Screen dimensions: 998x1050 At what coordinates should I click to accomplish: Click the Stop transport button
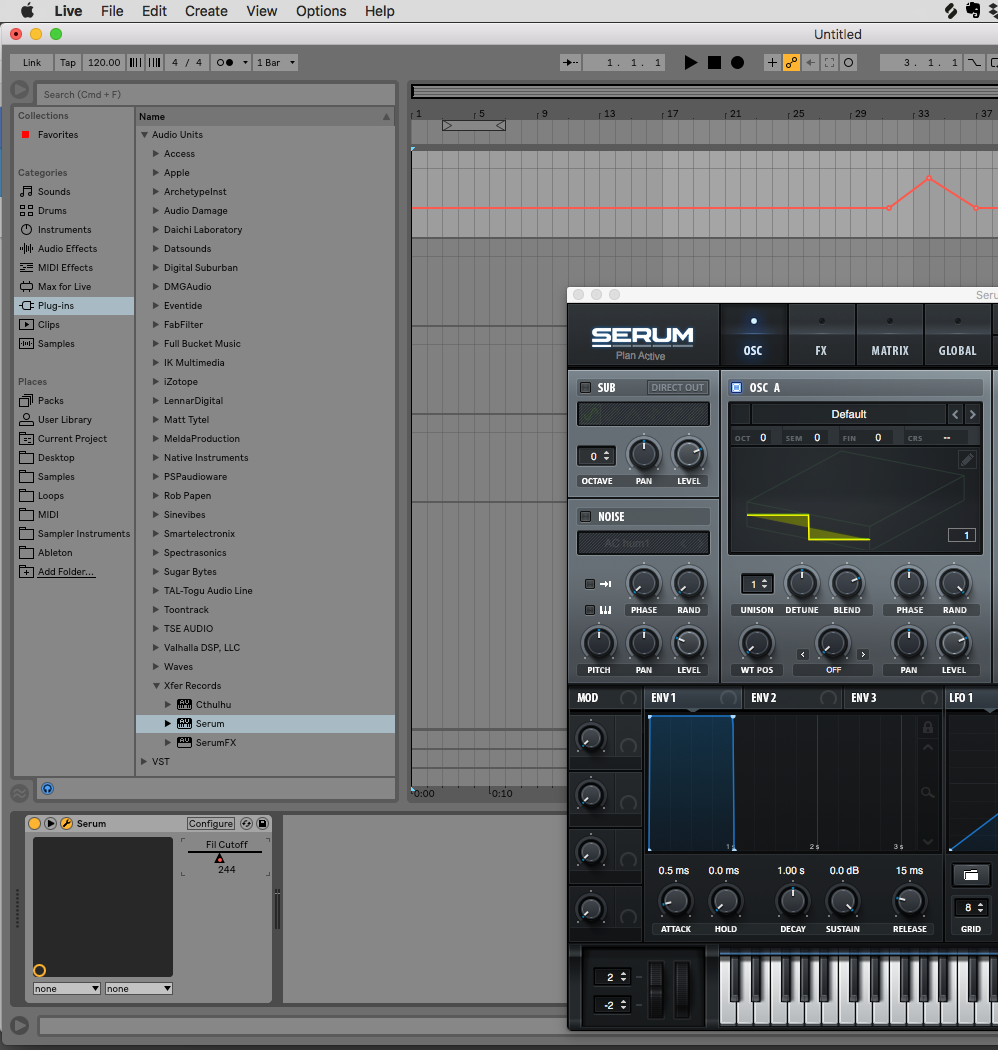click(714, 62)
